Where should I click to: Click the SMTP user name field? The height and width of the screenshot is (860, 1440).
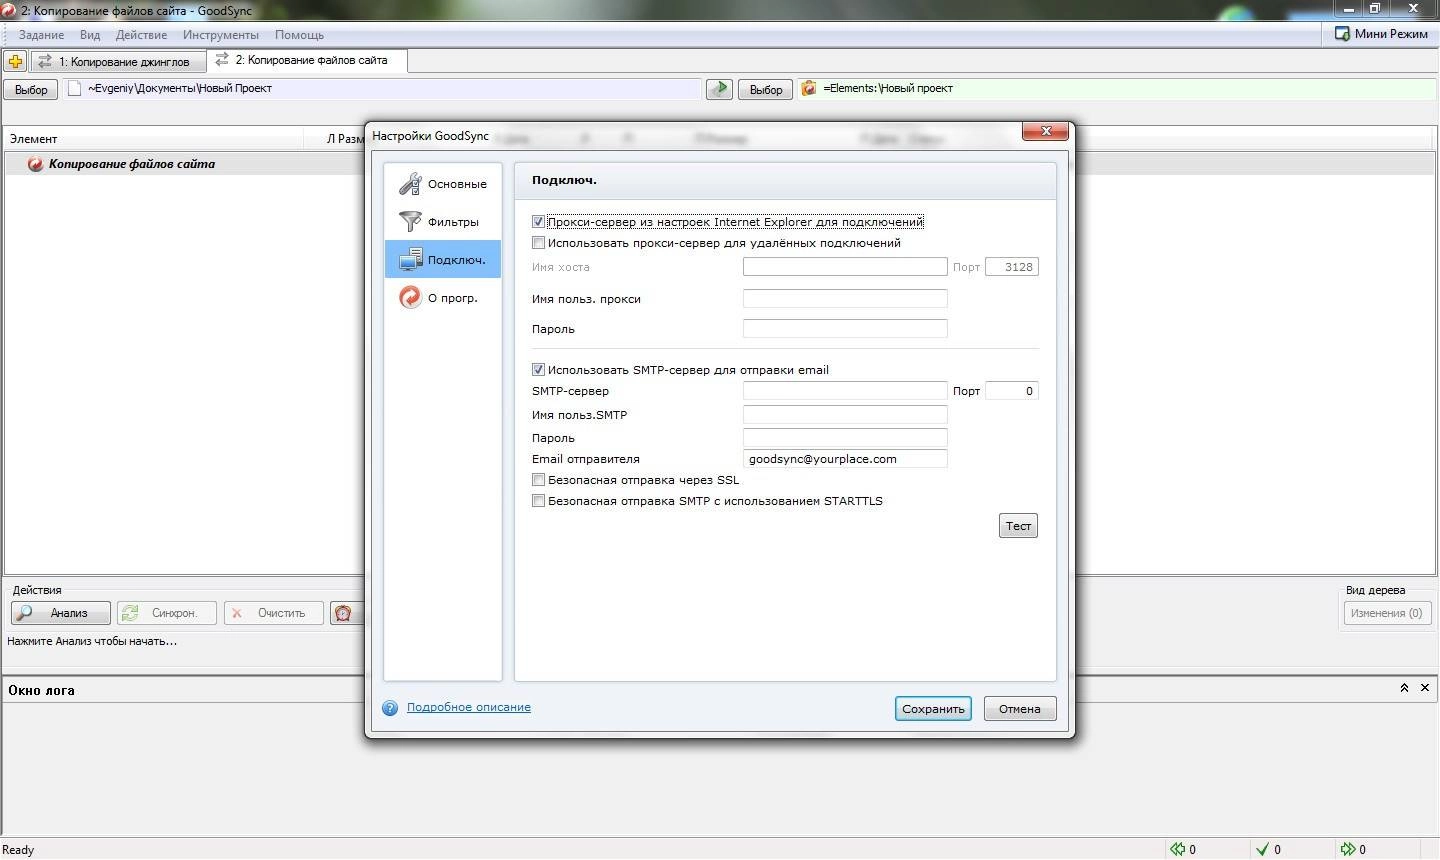click(845, 415)
